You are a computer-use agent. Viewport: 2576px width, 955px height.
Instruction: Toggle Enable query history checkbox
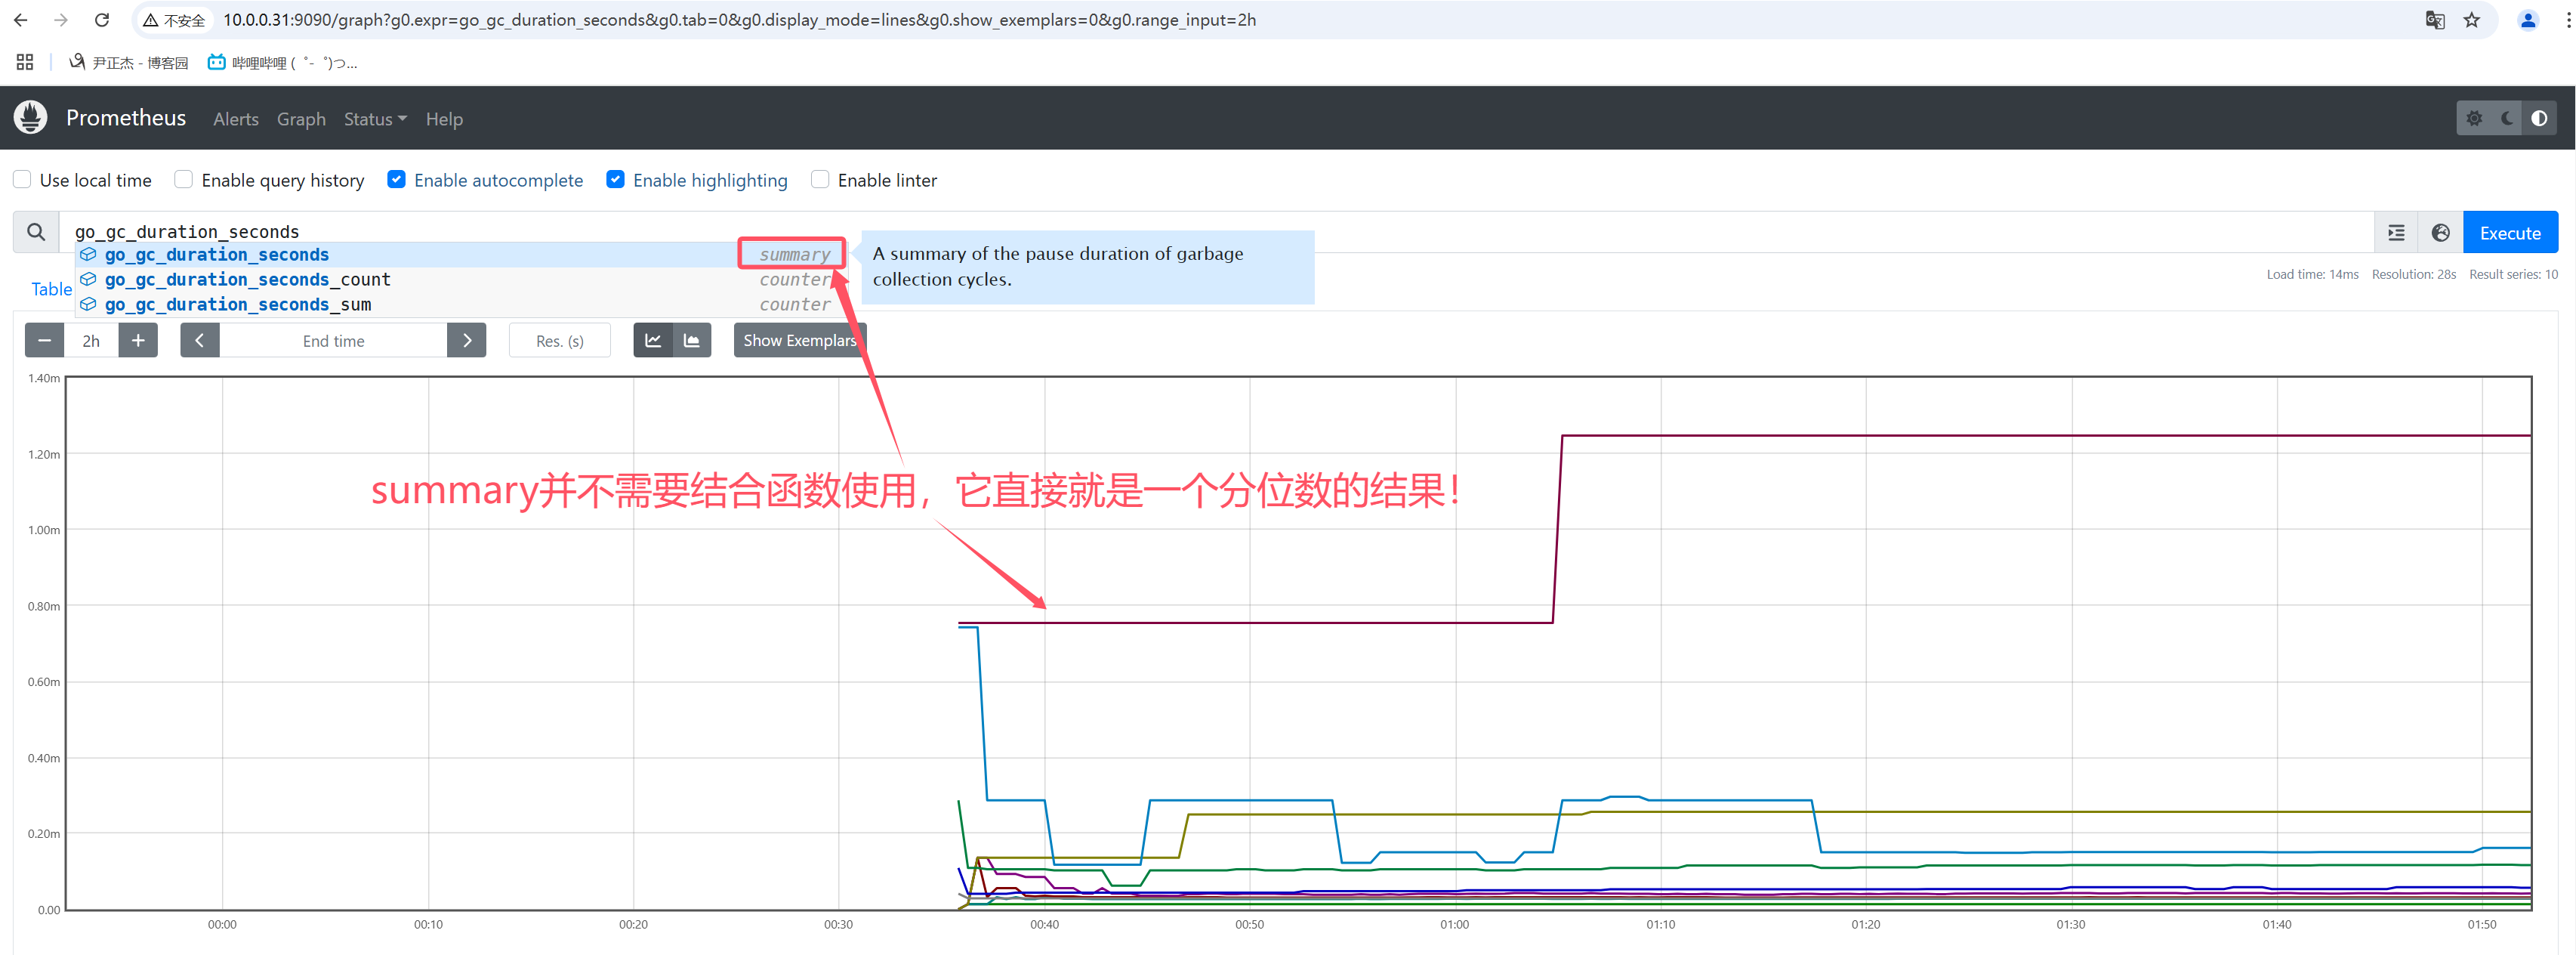(184, 180)
